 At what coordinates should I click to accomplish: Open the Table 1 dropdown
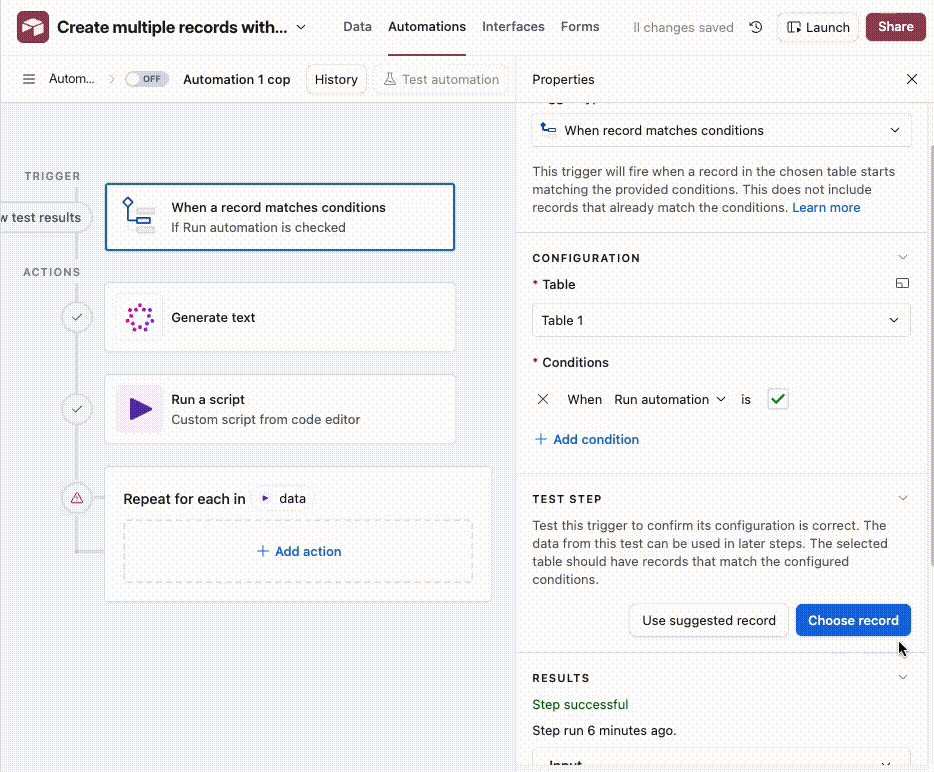pyautogui.click(x=721, y=320)
